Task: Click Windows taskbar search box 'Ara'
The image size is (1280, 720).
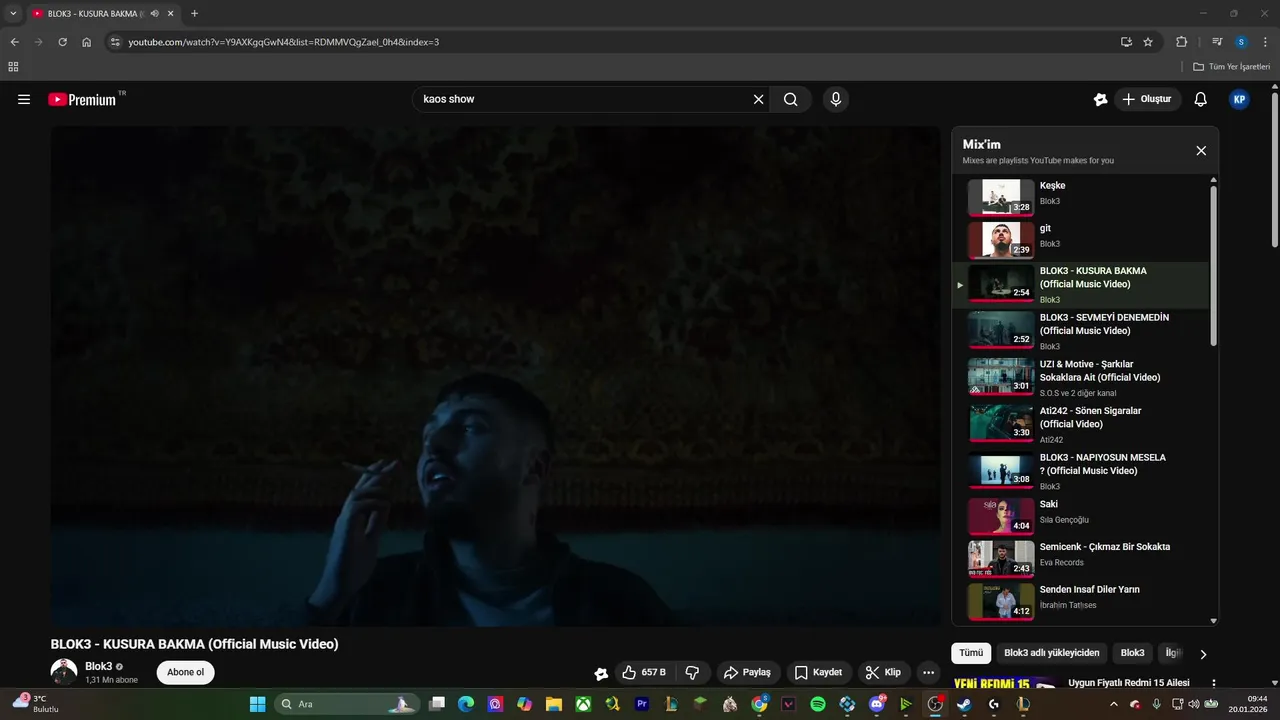Action: point(345,704)
